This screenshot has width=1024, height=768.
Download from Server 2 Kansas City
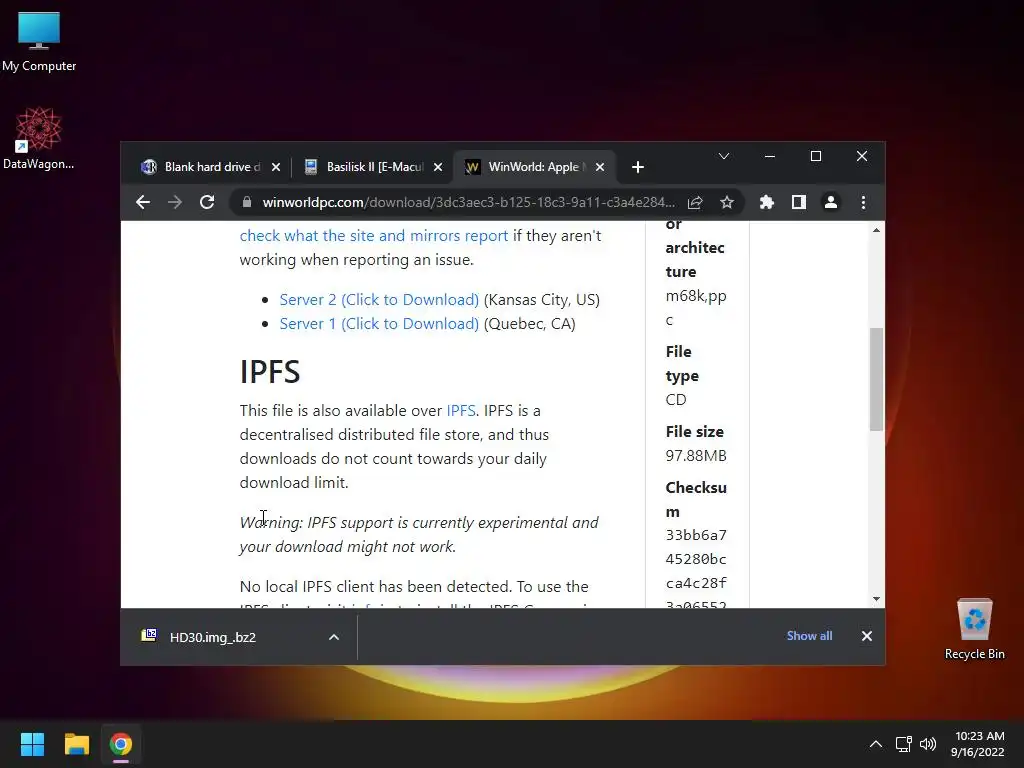[379, 300]
